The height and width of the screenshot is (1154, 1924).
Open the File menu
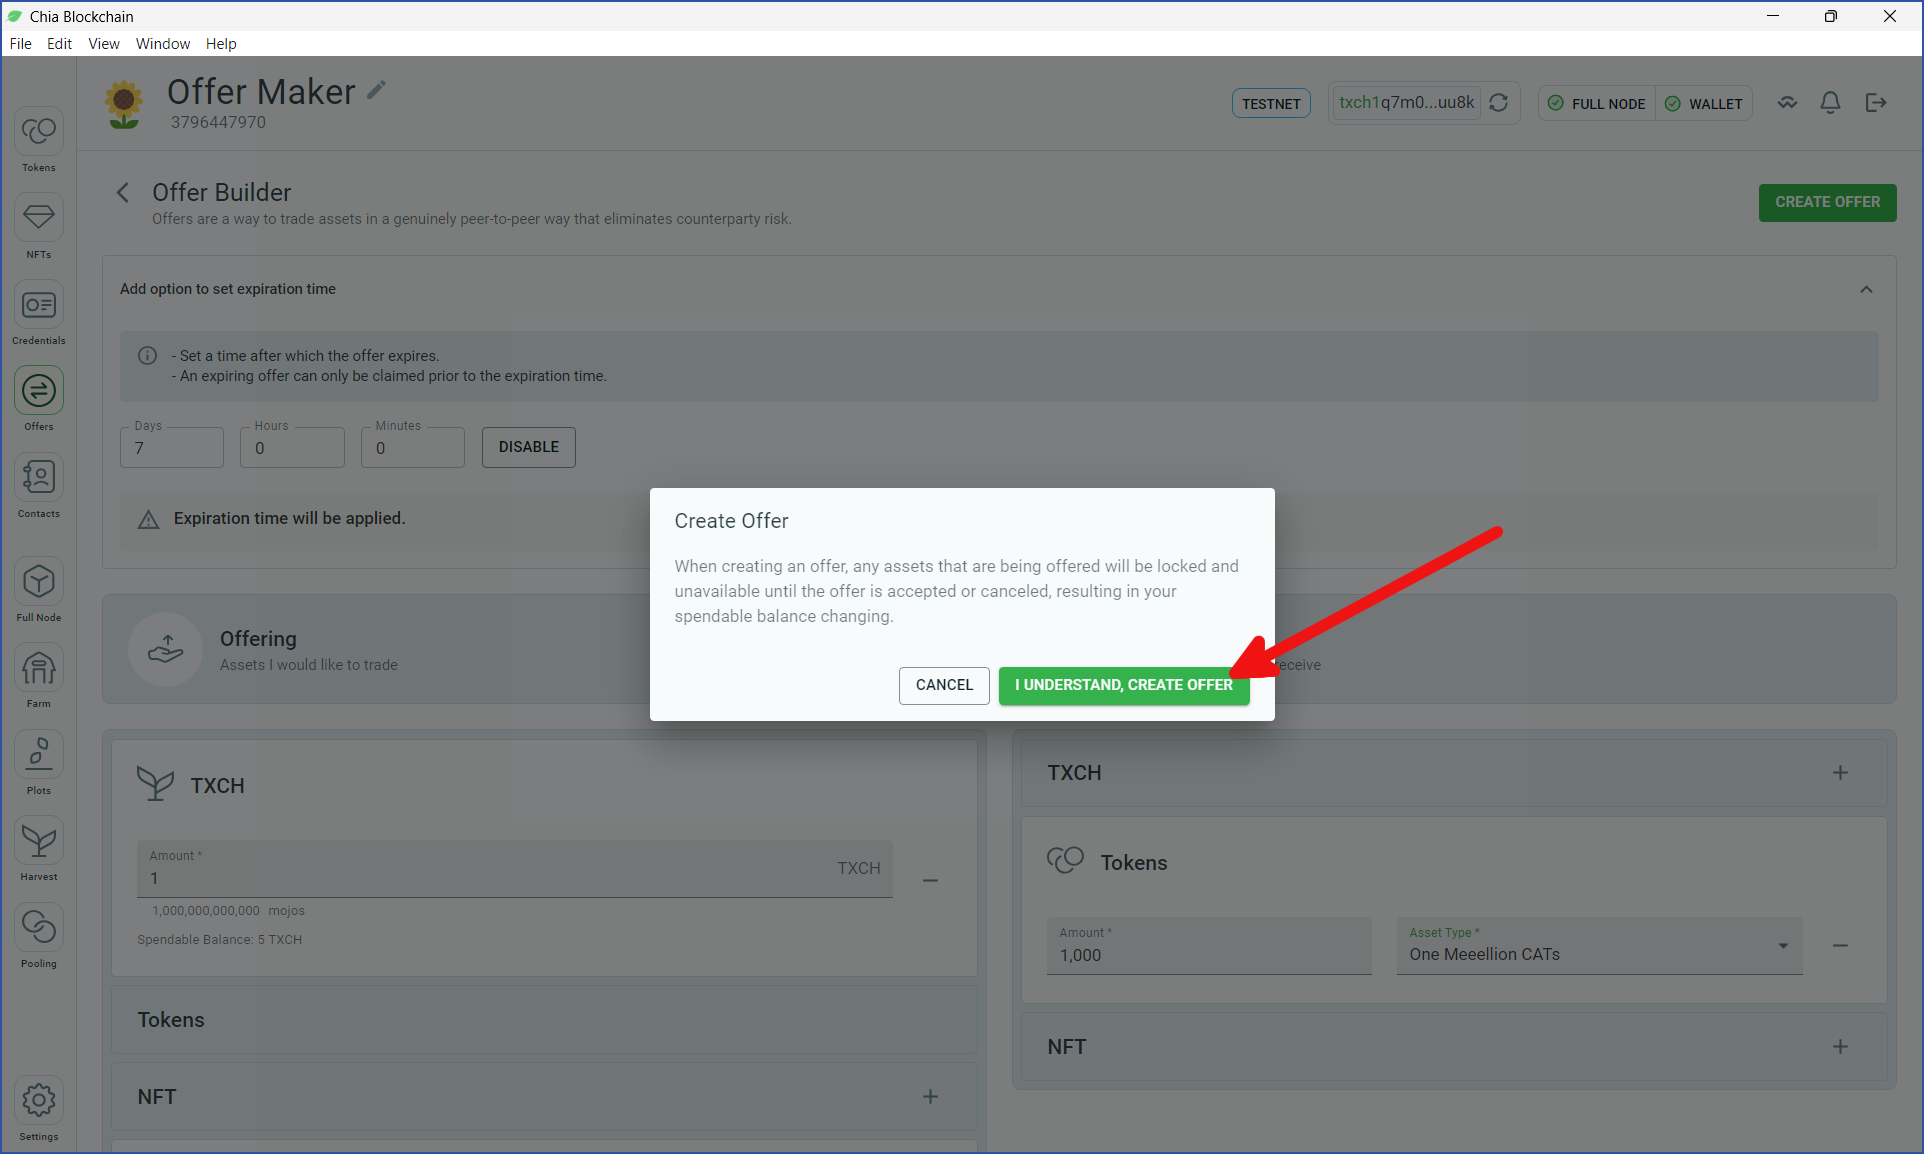[x=20, y=44]
